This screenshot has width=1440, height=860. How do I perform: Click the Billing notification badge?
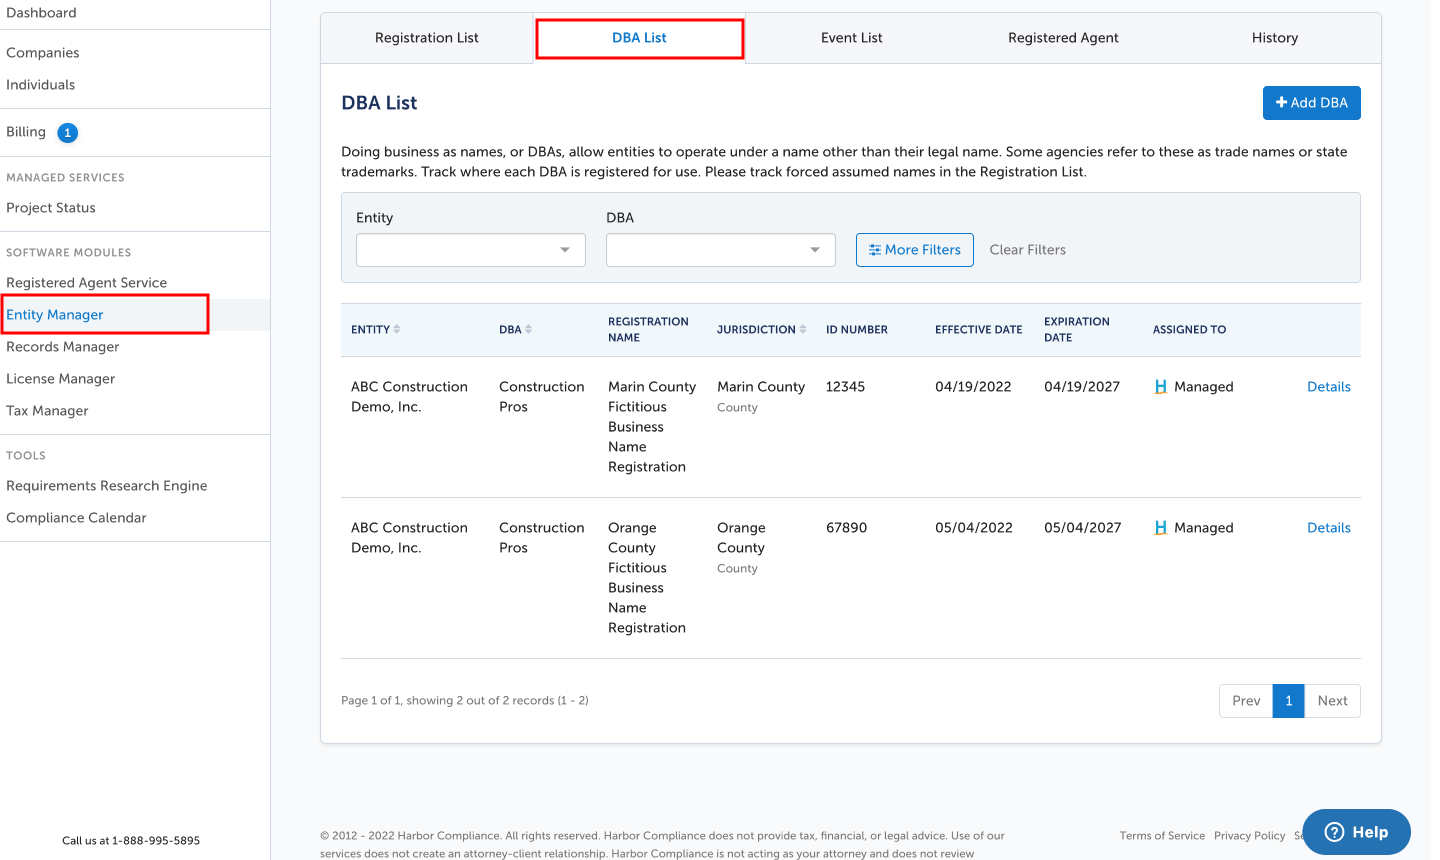coord(68,133)
